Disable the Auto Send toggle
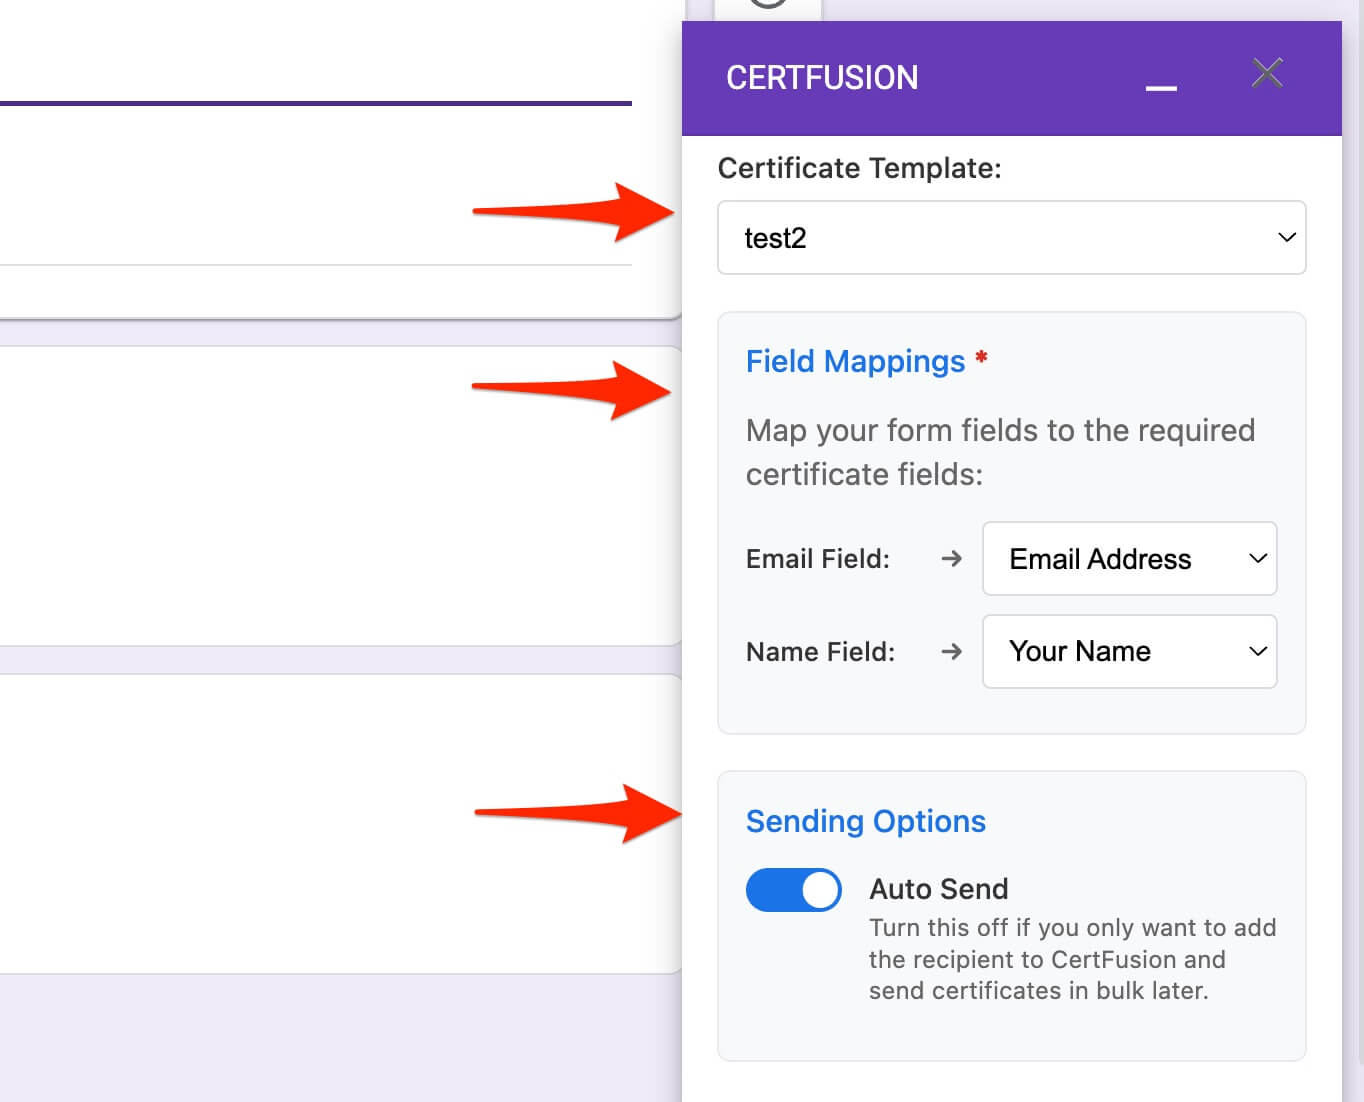This screenshot has width=1364, height=1102. click(793, 890)
